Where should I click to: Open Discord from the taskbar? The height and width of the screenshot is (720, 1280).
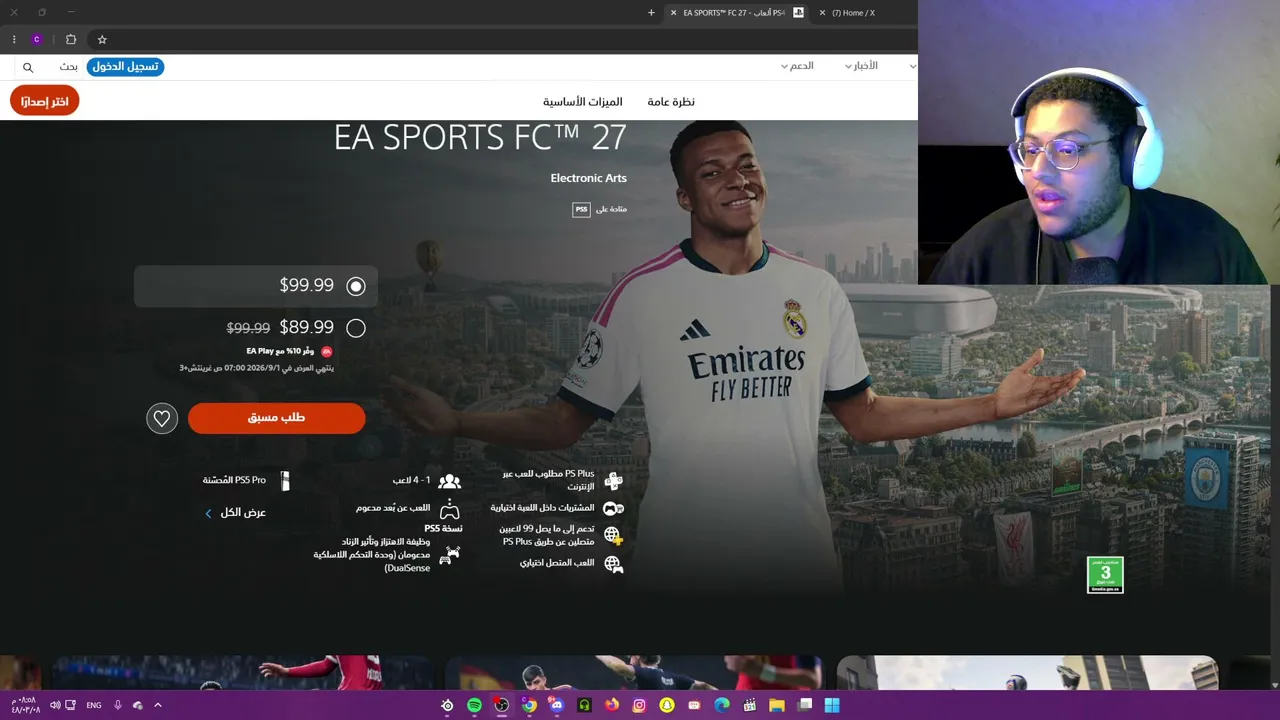pos(557,705)
